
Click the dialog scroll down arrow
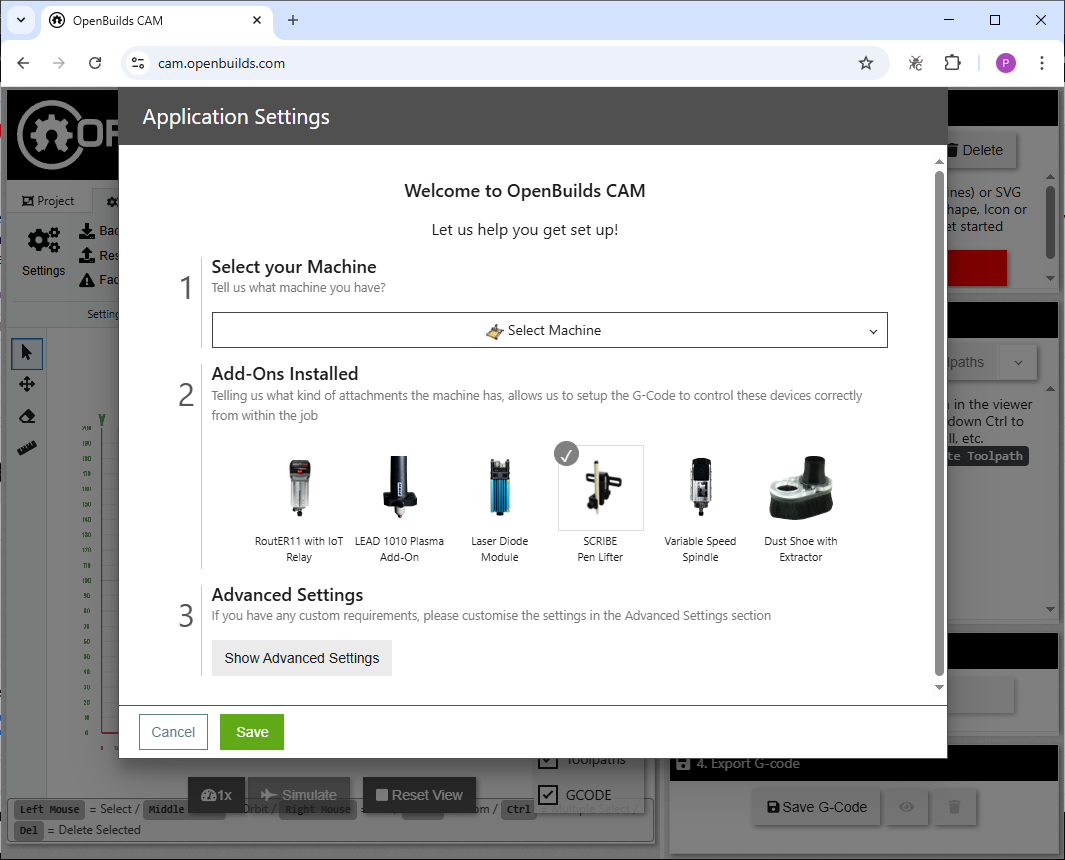(939, 687)
